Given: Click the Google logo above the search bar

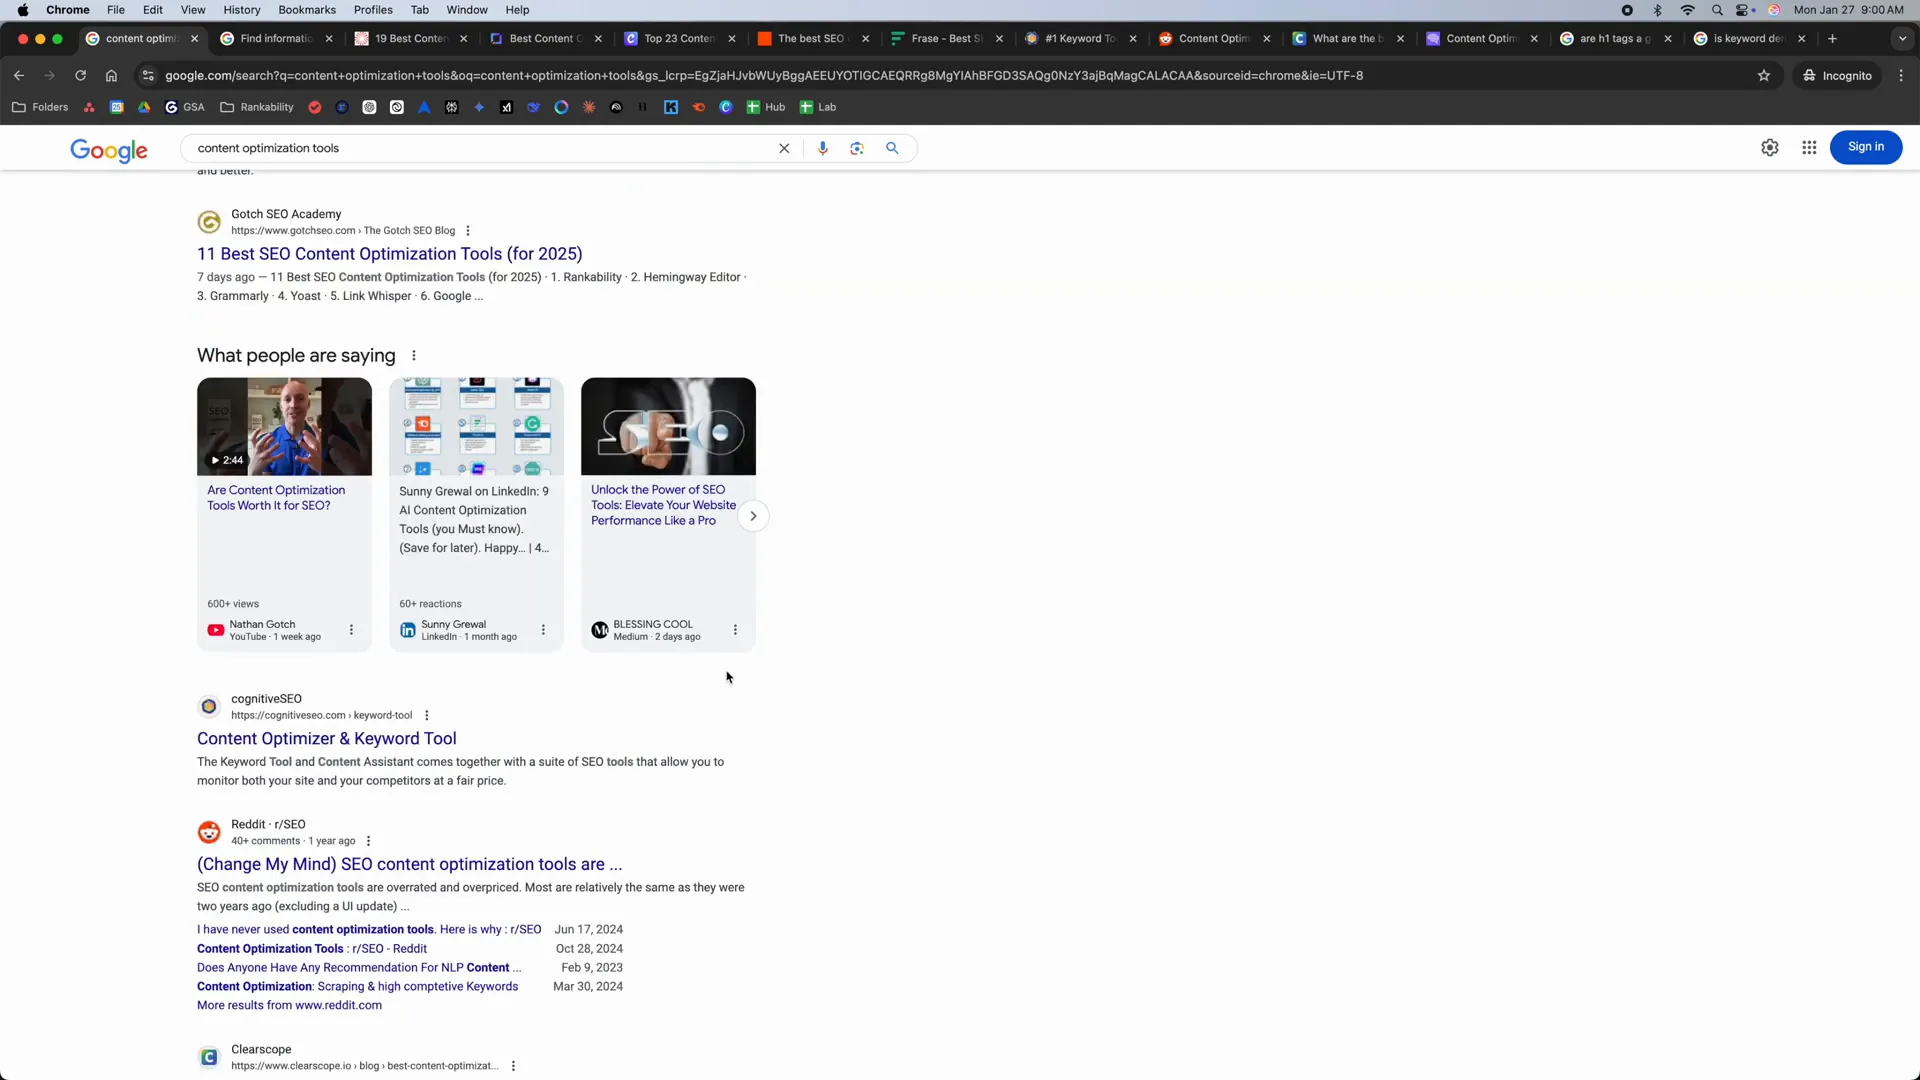Looking at the screenshot, I should [x=109, y=151].
